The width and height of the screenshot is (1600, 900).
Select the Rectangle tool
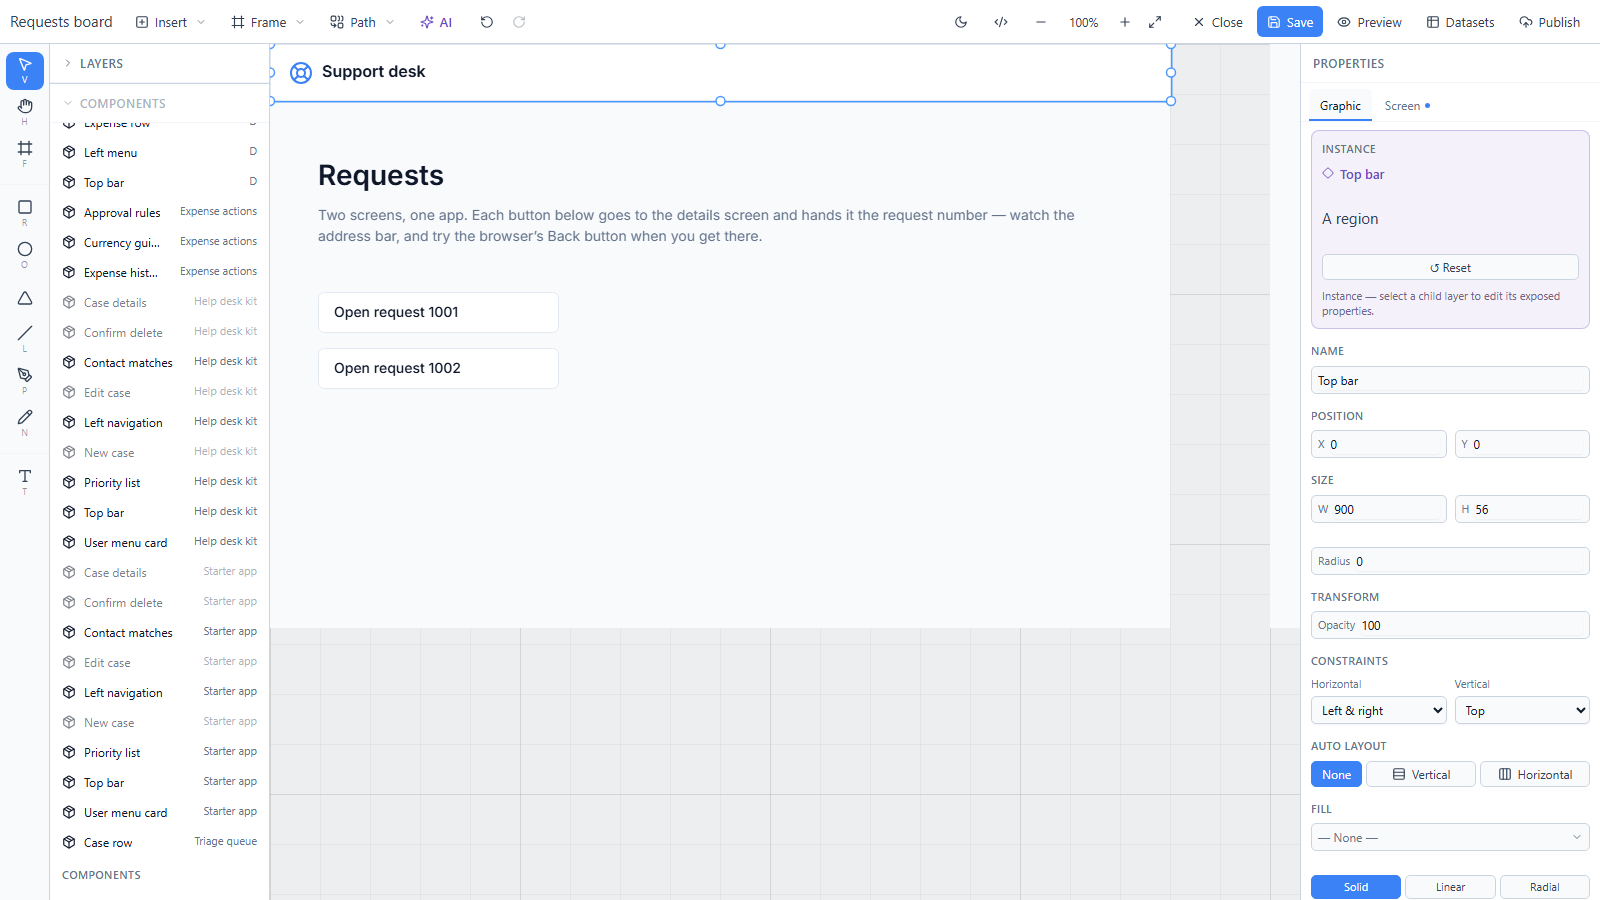pyautogui.click(x=25, y=212)
